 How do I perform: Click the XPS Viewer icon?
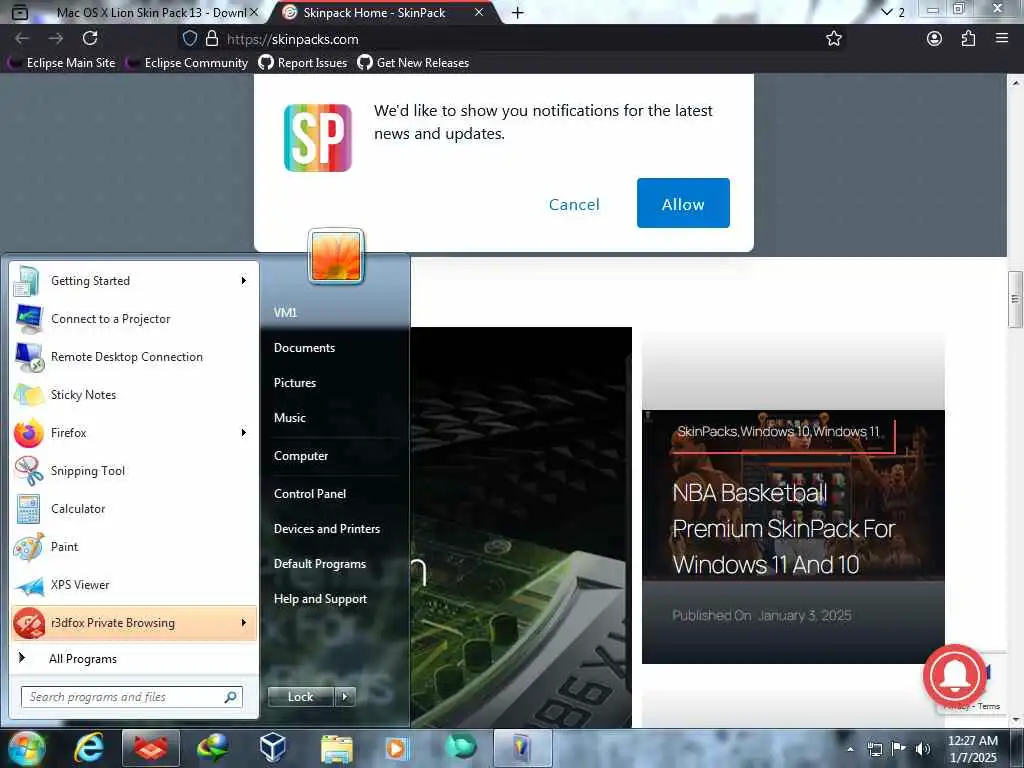click(29, 585)
